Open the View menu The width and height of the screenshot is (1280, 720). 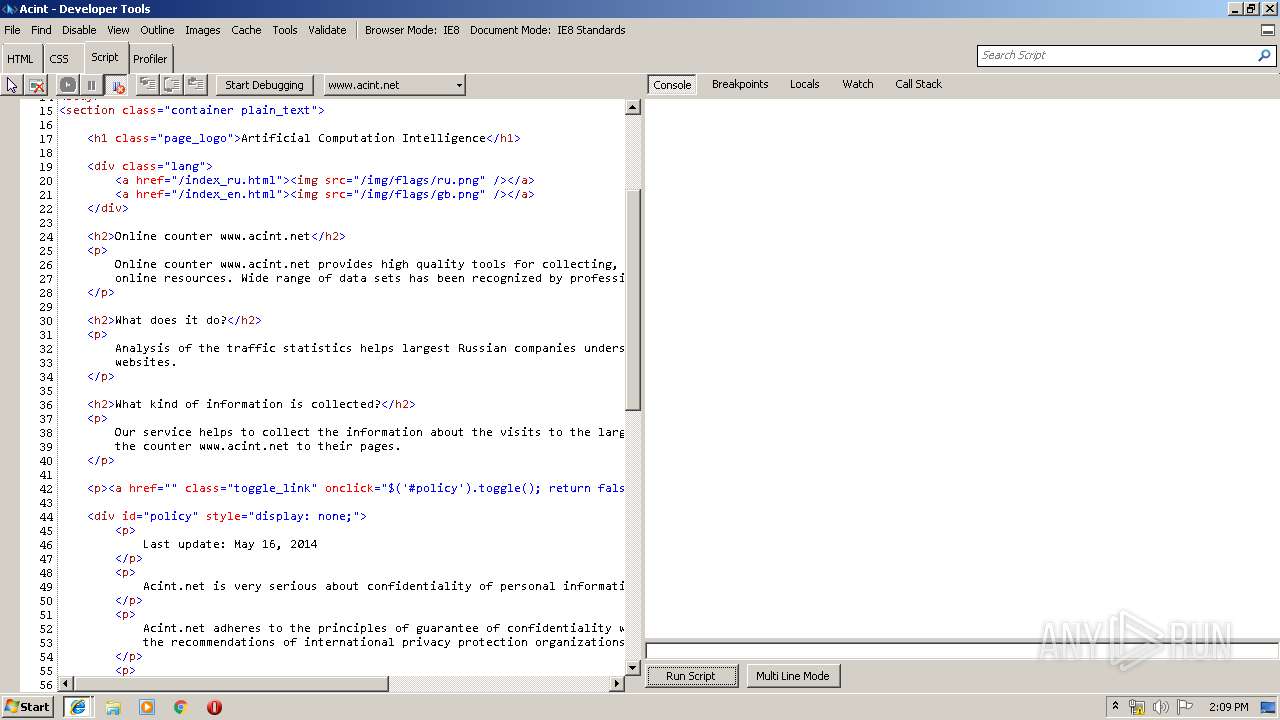(x=118, y=30)
